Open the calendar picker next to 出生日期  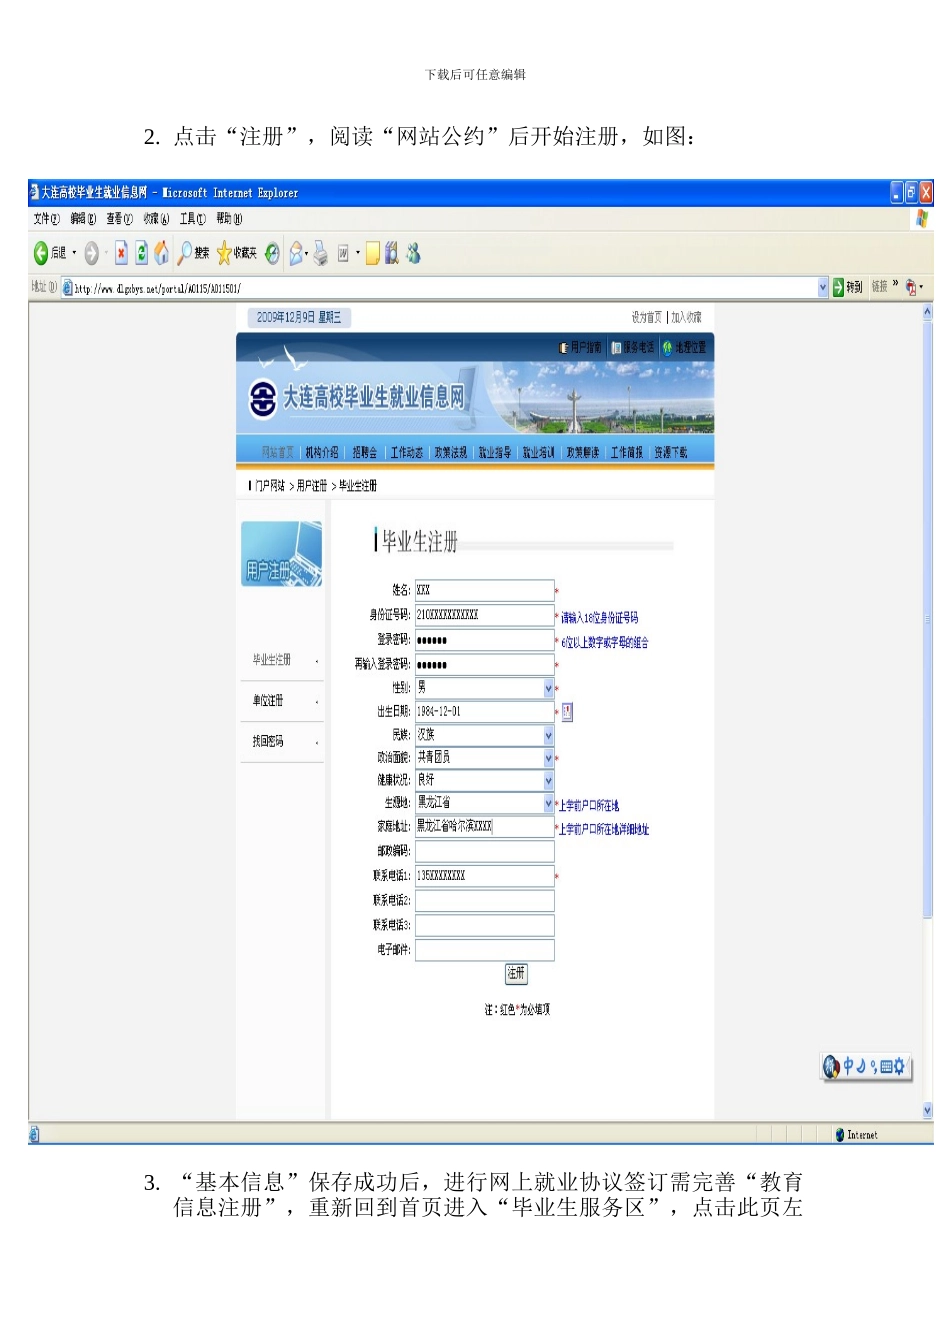[567, 712]
